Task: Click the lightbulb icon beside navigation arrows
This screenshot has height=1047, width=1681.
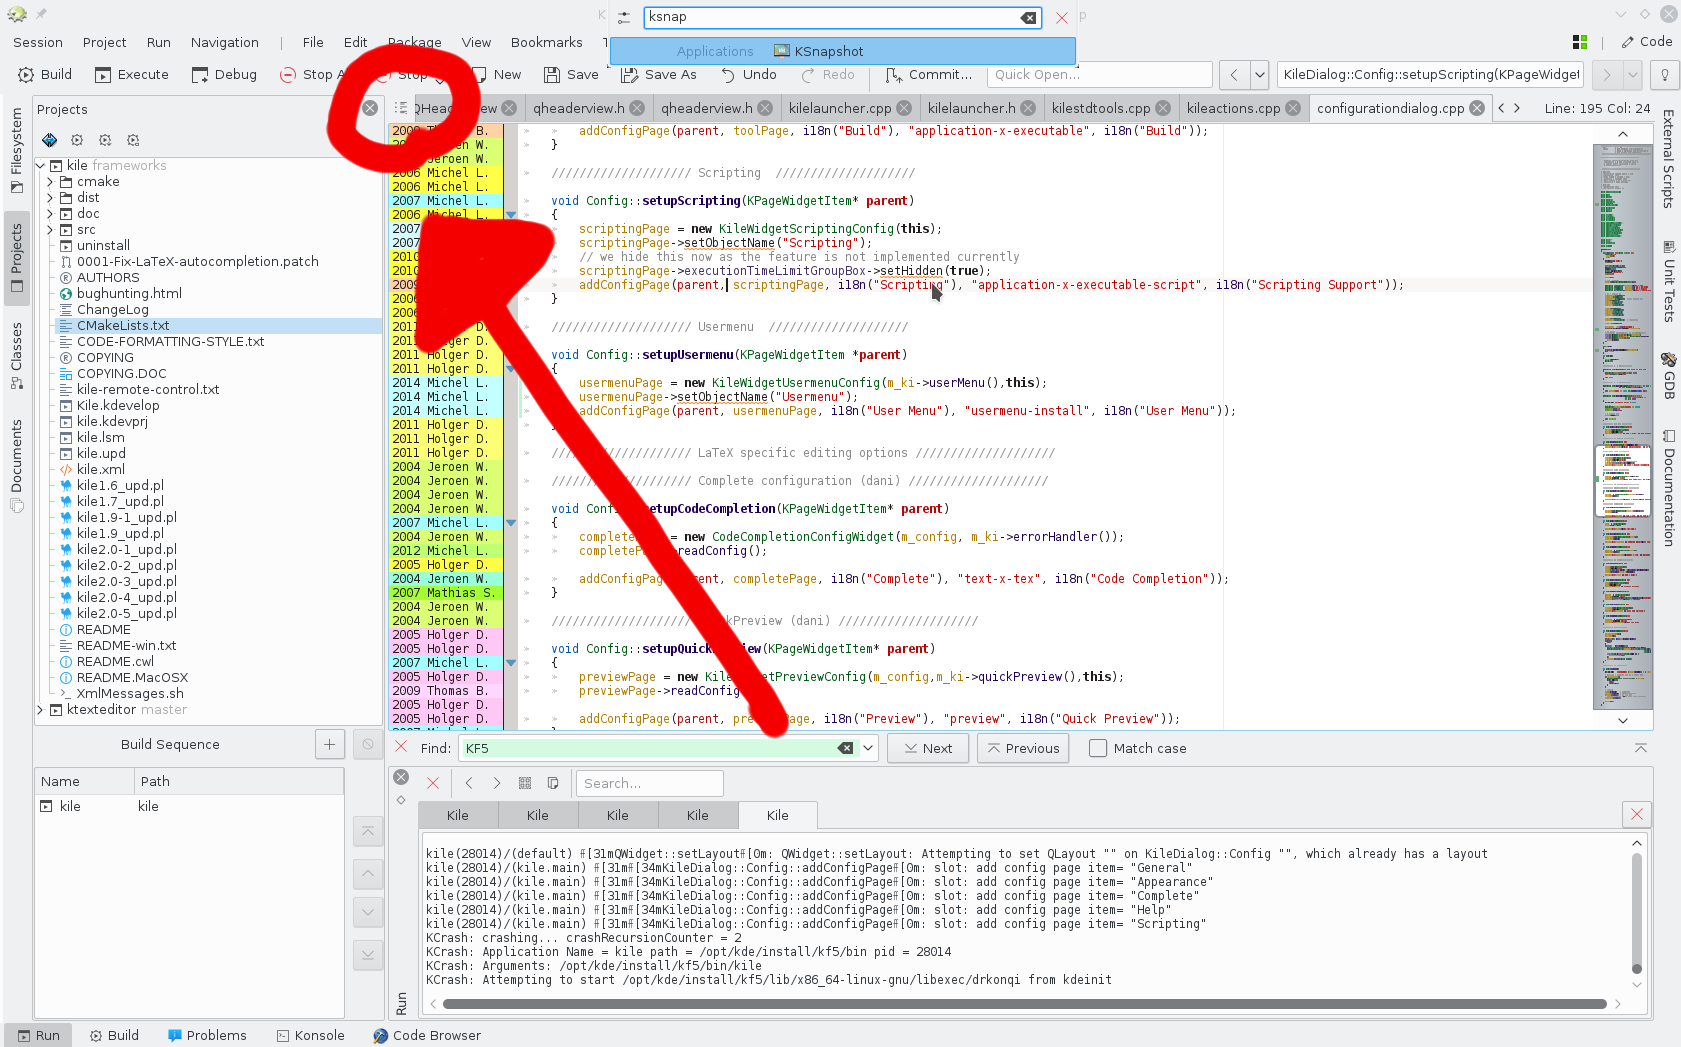Action: point(1664,74)
